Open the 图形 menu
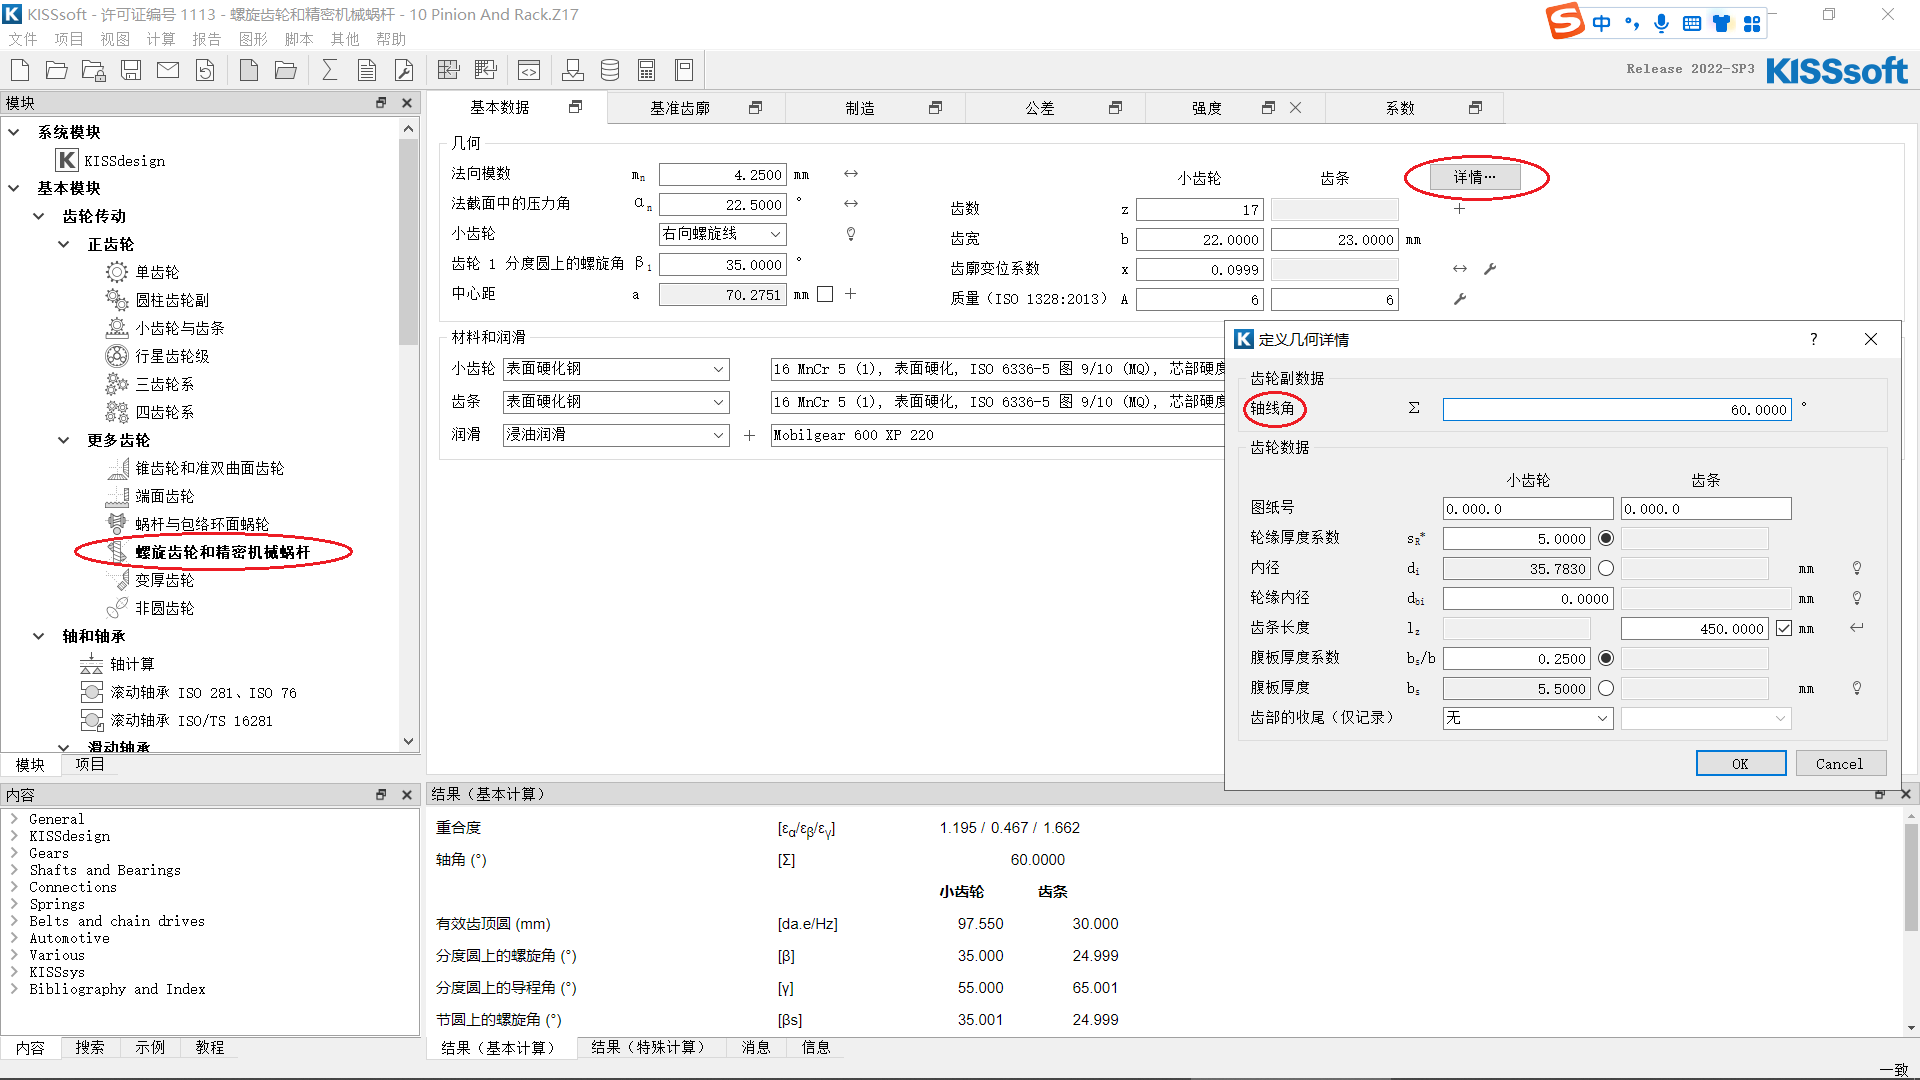 pyautogui.click(x=253, y=39)
